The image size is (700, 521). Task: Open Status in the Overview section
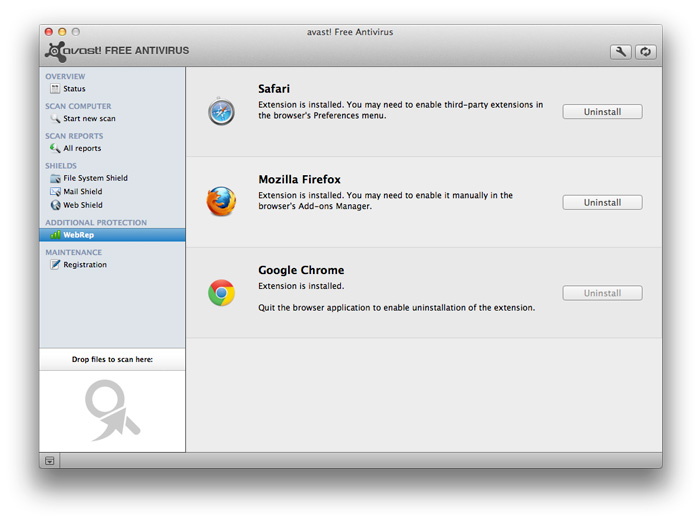pyautogui.click(x=74, y=89)
